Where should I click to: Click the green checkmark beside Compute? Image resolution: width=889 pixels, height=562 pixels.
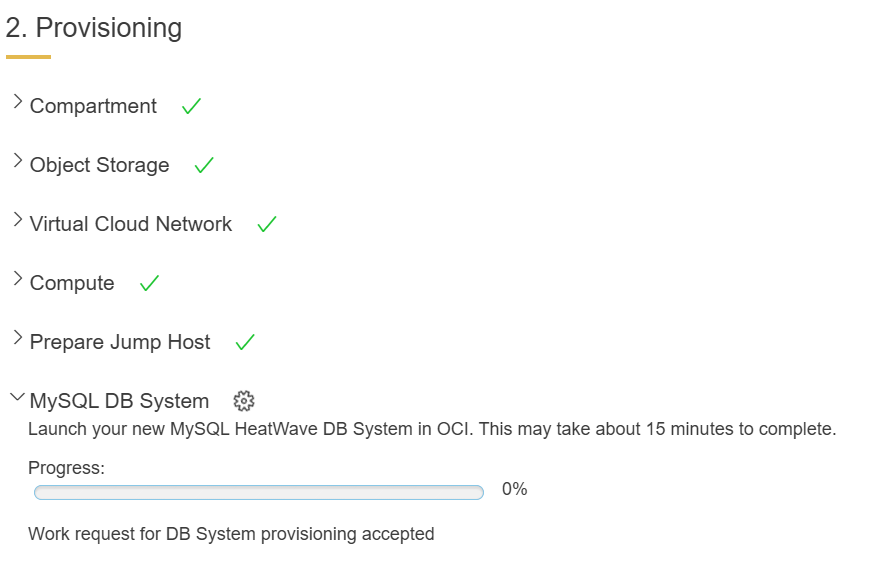click(149, 284)
